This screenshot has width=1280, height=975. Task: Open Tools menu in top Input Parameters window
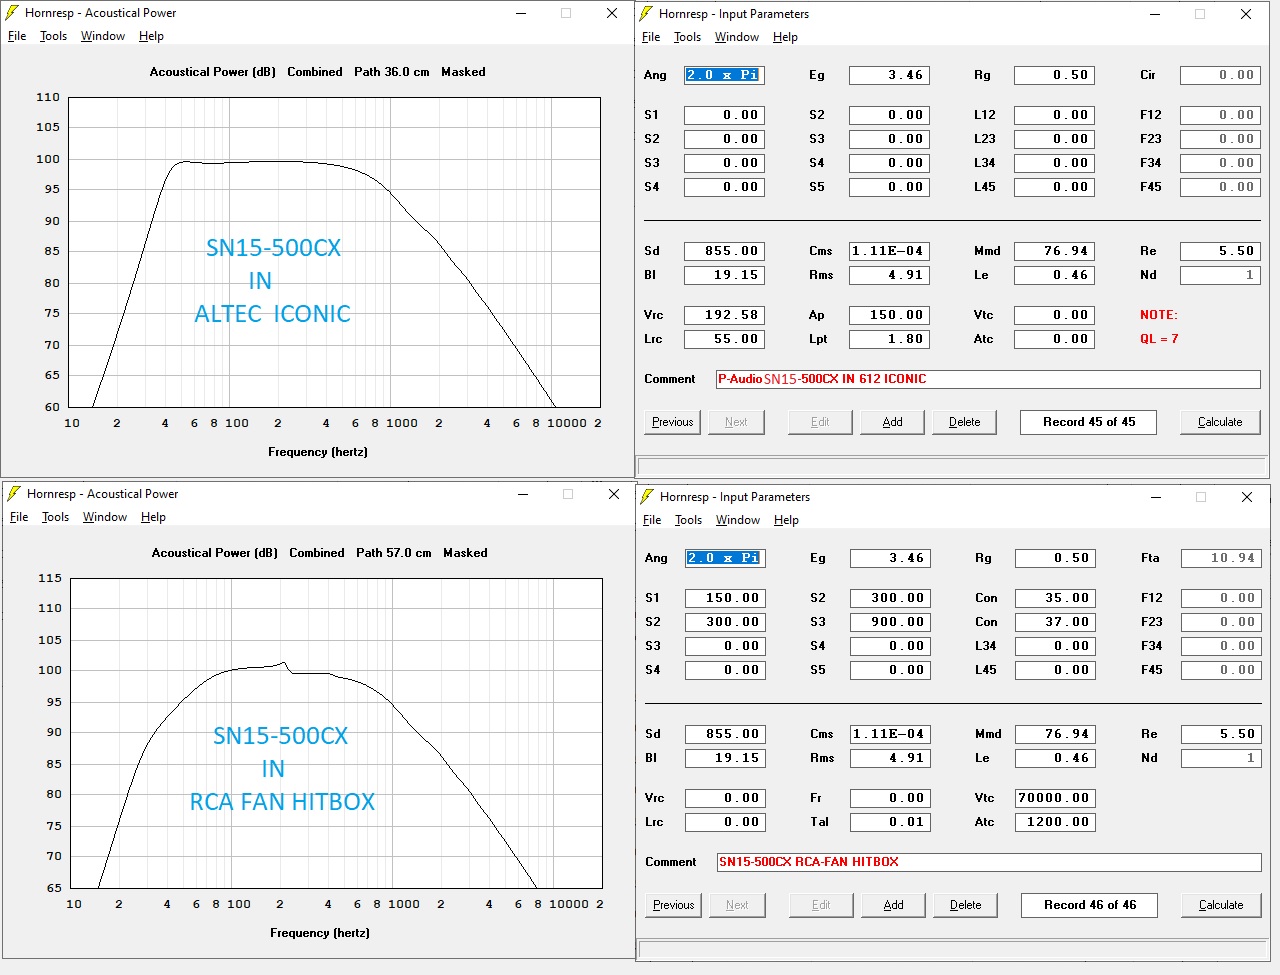tap(687, 37)
